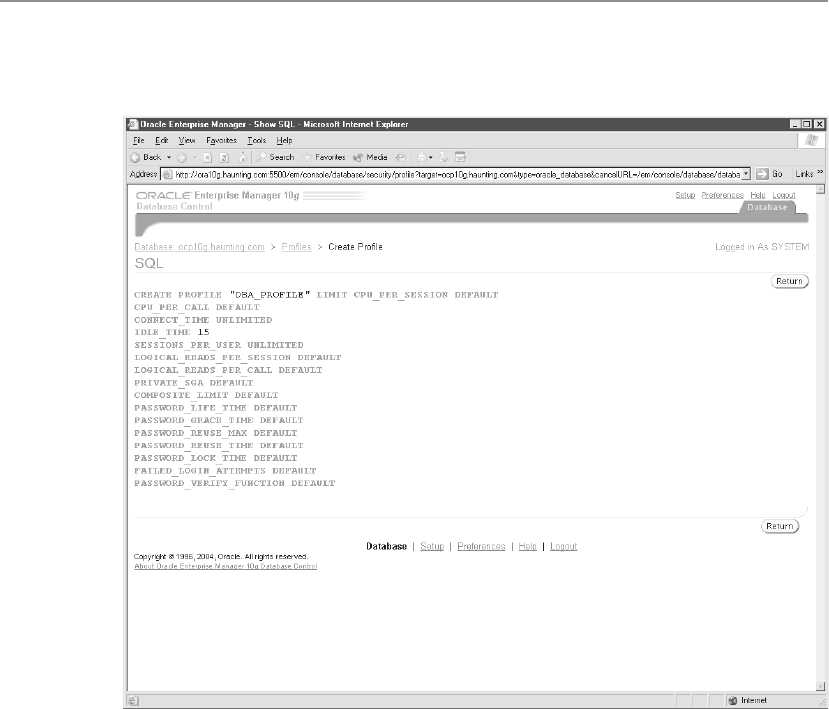Click the SESSIONS_PER_USER UNLIMITED line
The width and height of the screenshot is (829, 709).
click(219, 345)
